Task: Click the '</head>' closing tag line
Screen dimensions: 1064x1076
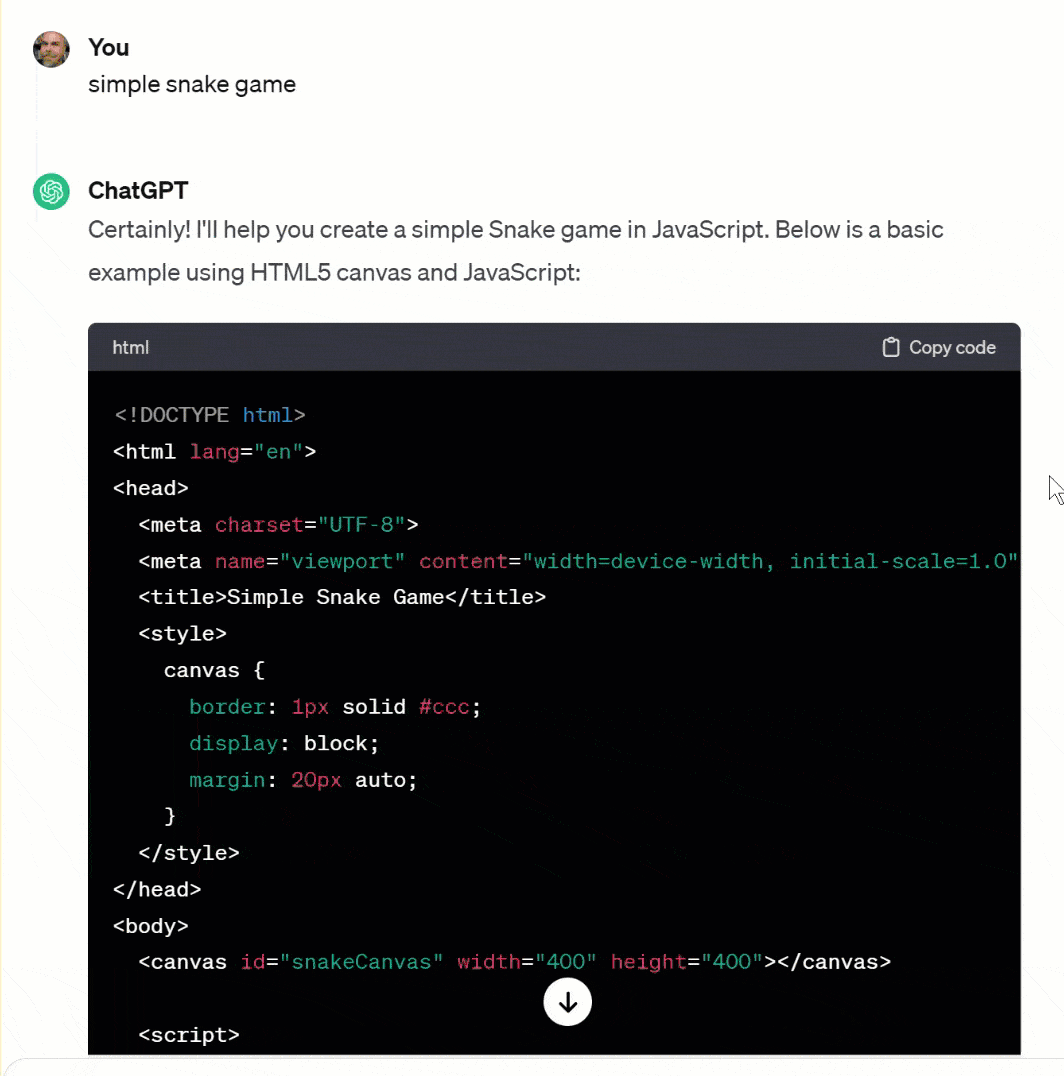Action: pos(157,889)
